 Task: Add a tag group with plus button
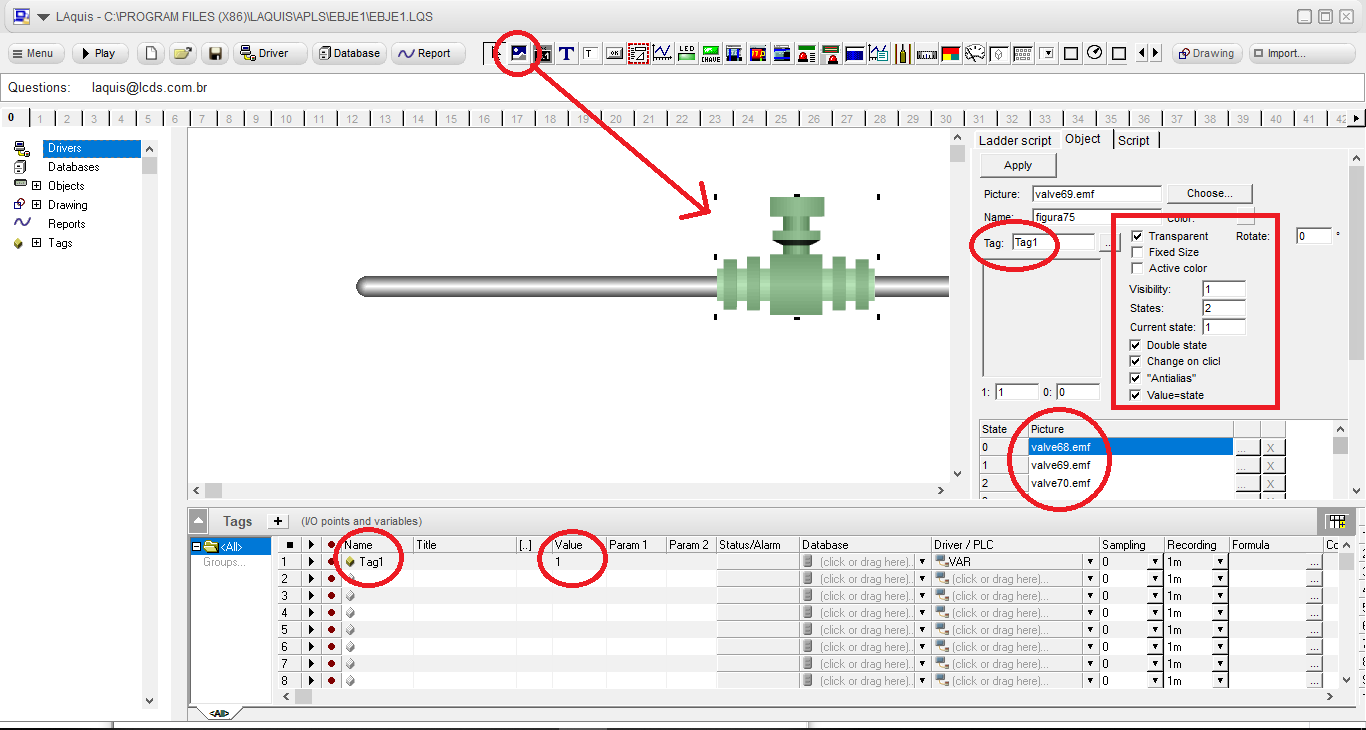[x=279, y=521]
